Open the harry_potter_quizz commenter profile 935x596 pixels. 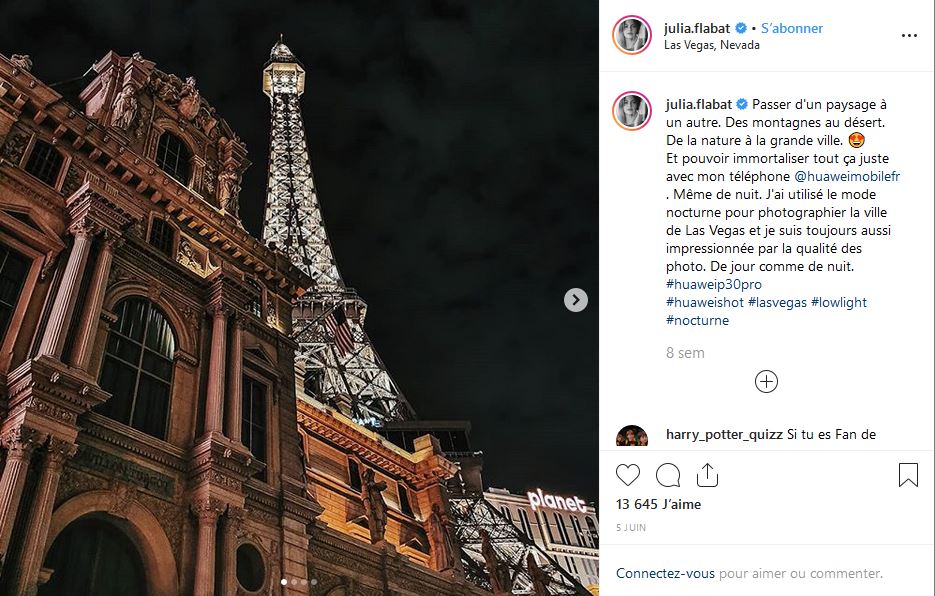tap(724, 434)
